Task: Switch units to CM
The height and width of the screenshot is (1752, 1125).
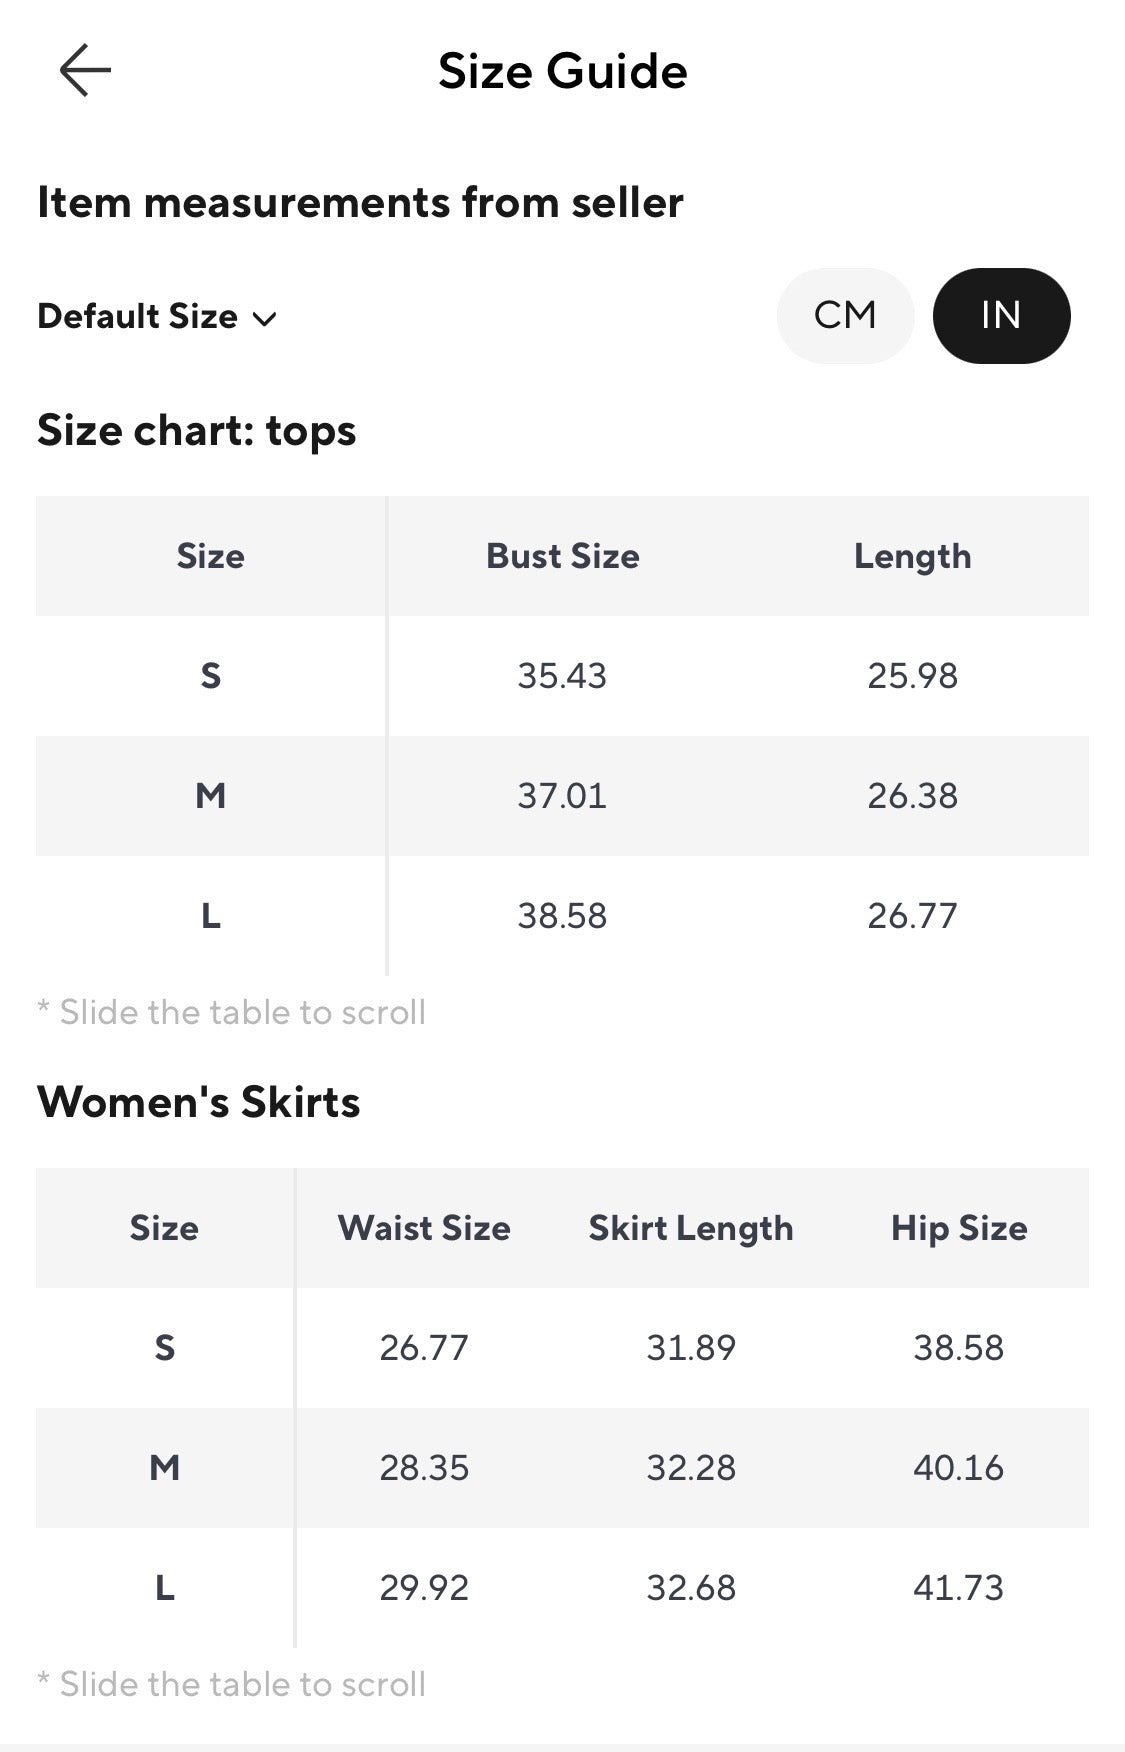Action: click(845, 316)
